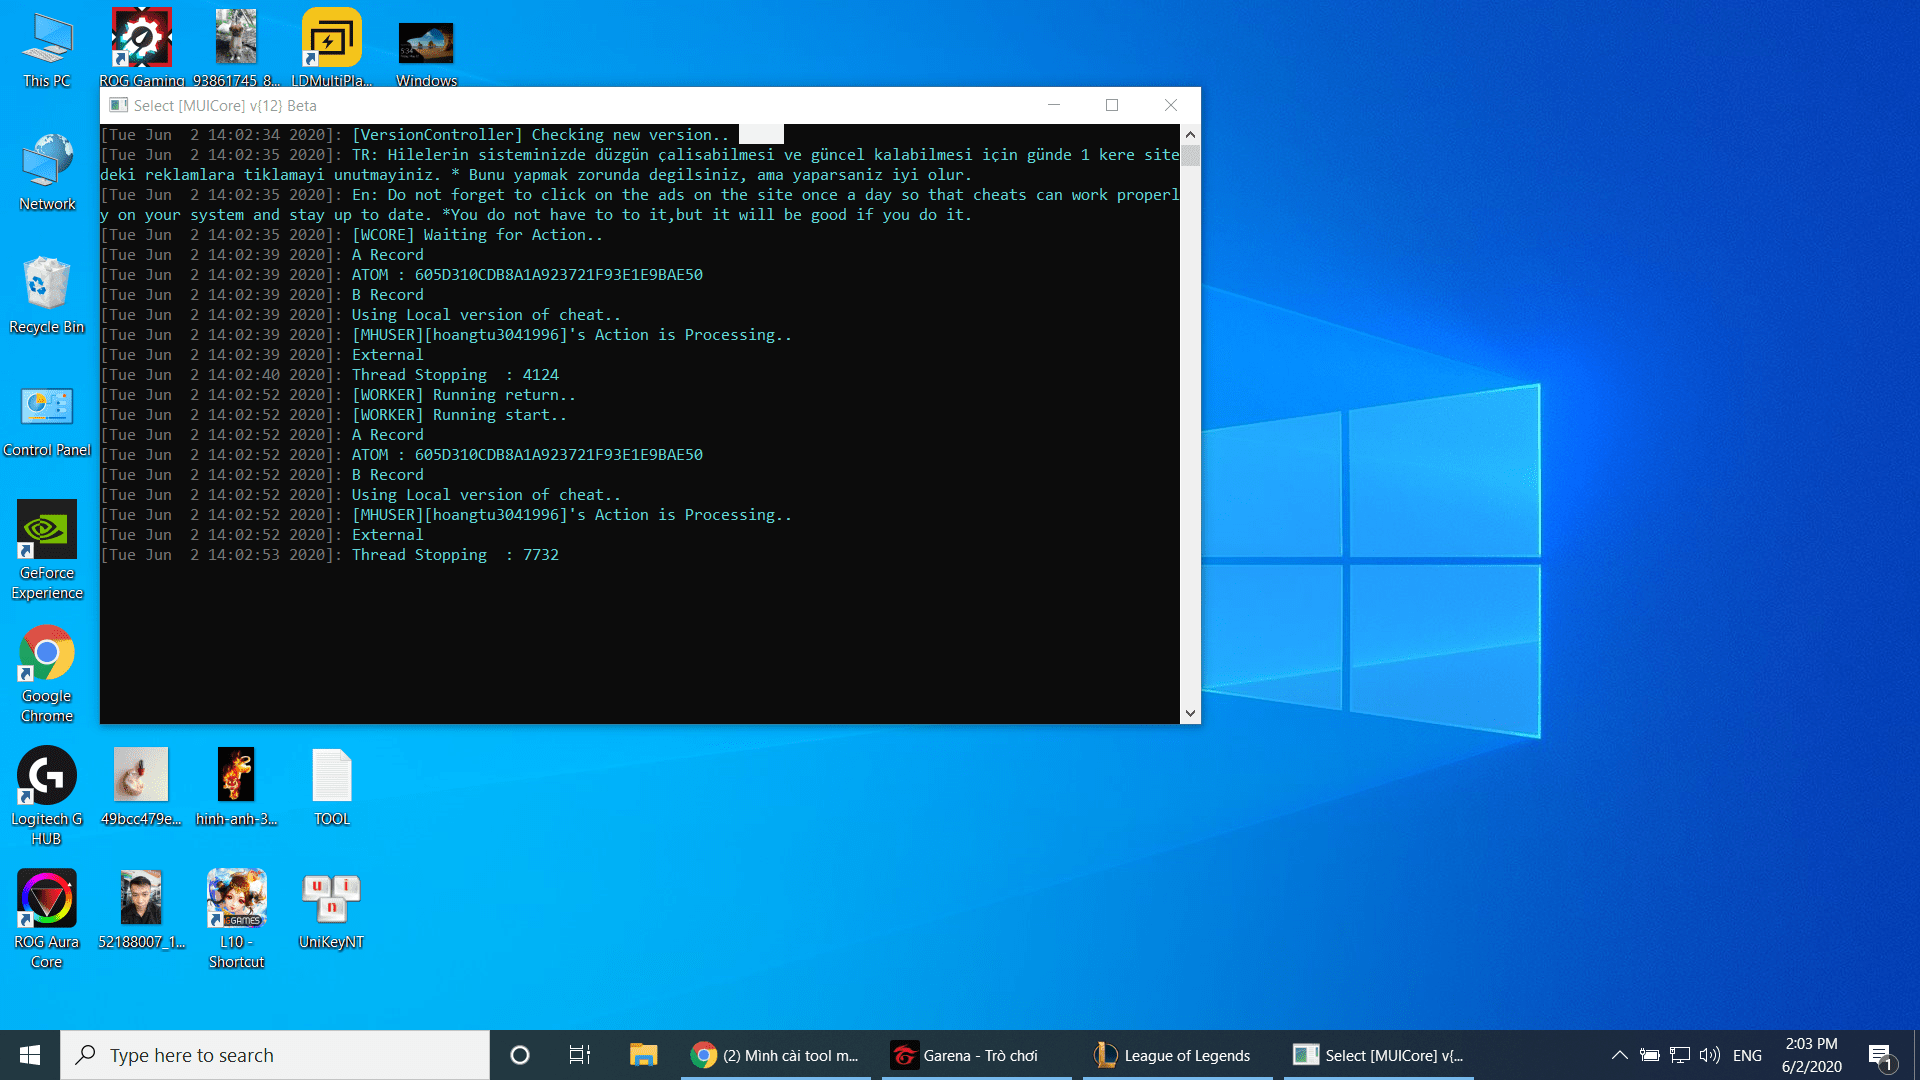The image size is (1920, 1080).
Task: Click the ENG input language indicator
Action: pyautogui.click(x=1747, y=1055)
